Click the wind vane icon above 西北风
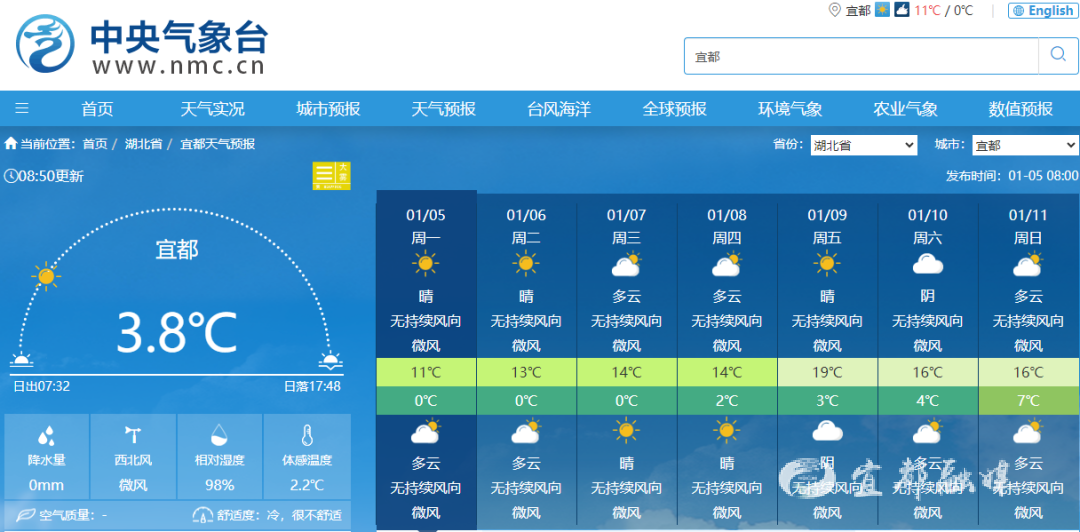The height and width of the screenshot is (532, 1080). tap(133, 436)
